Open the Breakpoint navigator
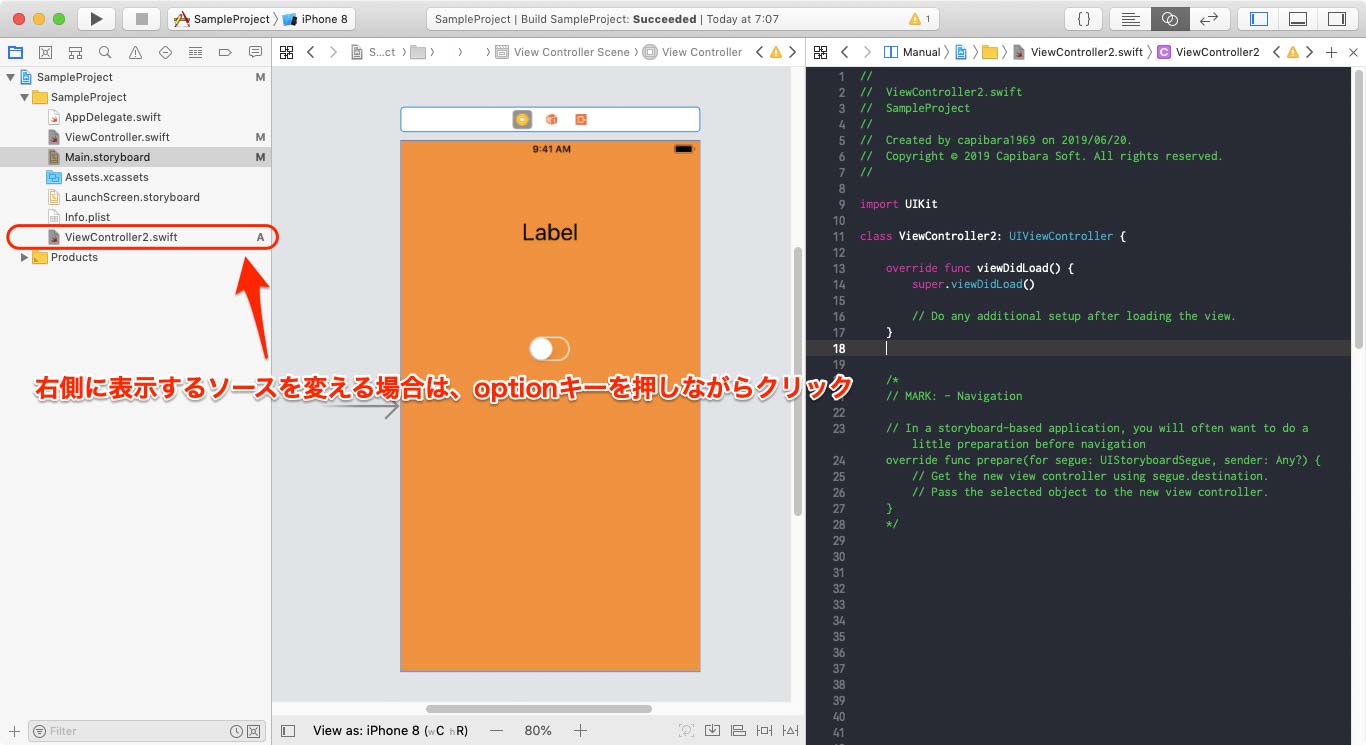The image size is (1366, 745). pos(225,52)
